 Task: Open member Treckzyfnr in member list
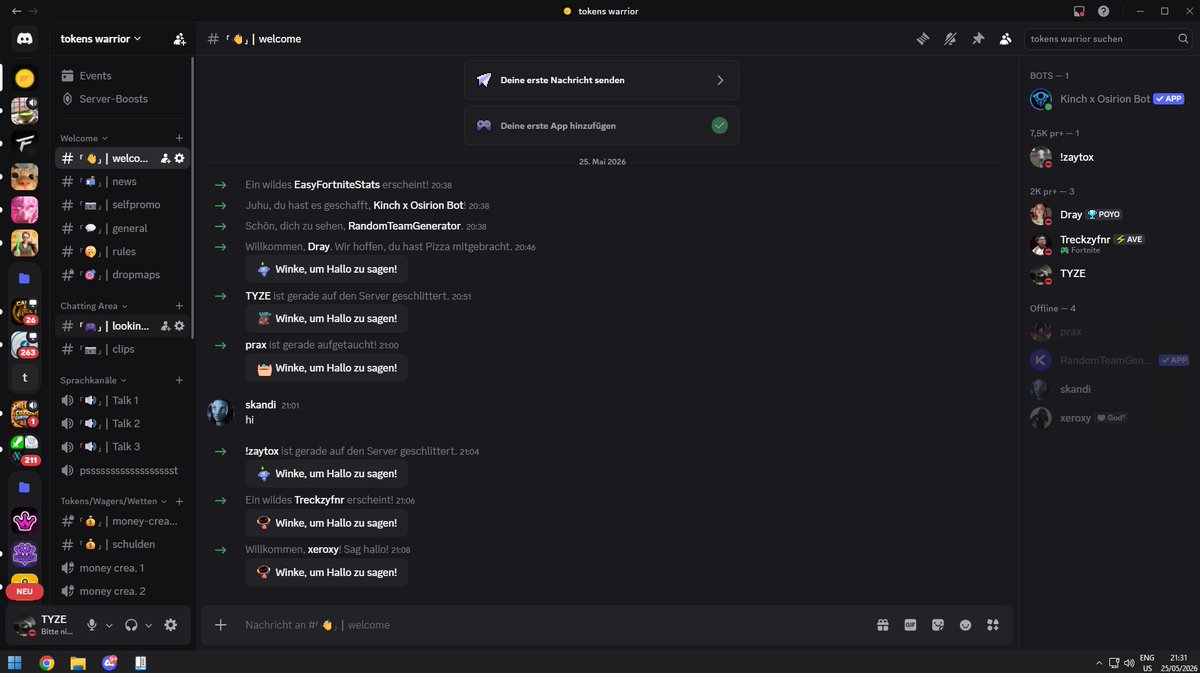point(1111,244)
